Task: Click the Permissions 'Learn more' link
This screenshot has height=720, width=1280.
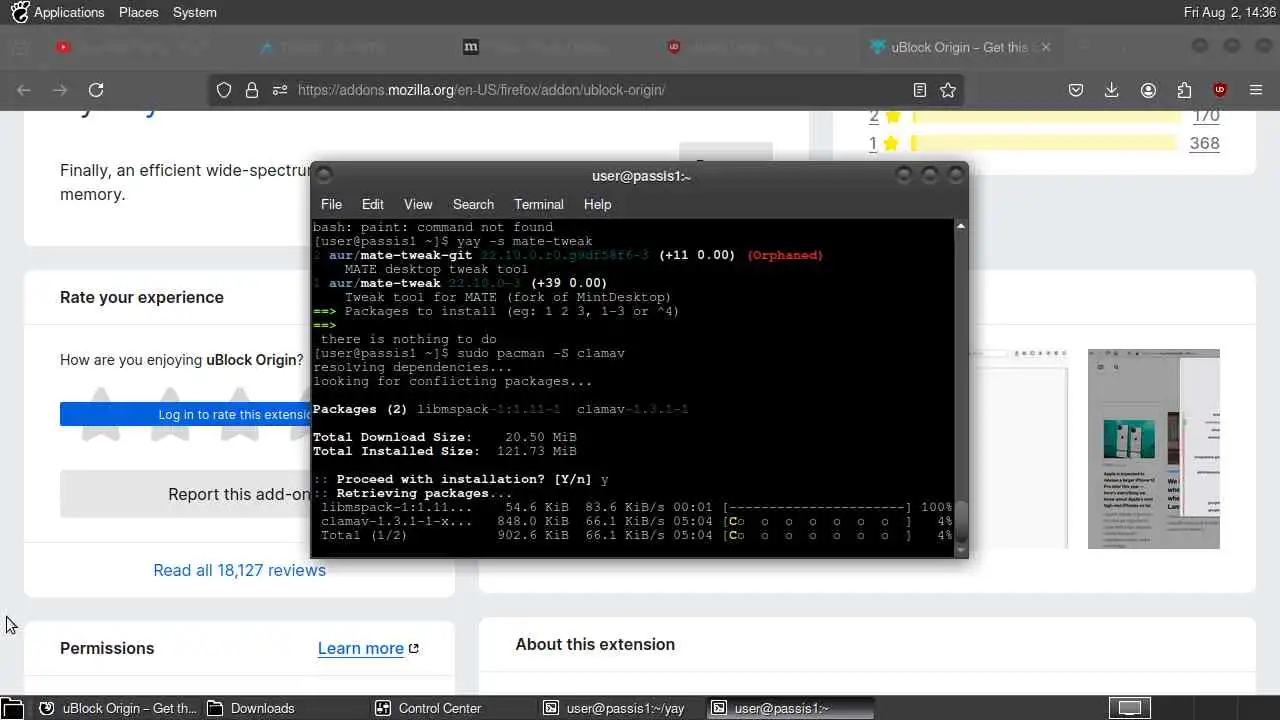Action: [368, 648]
